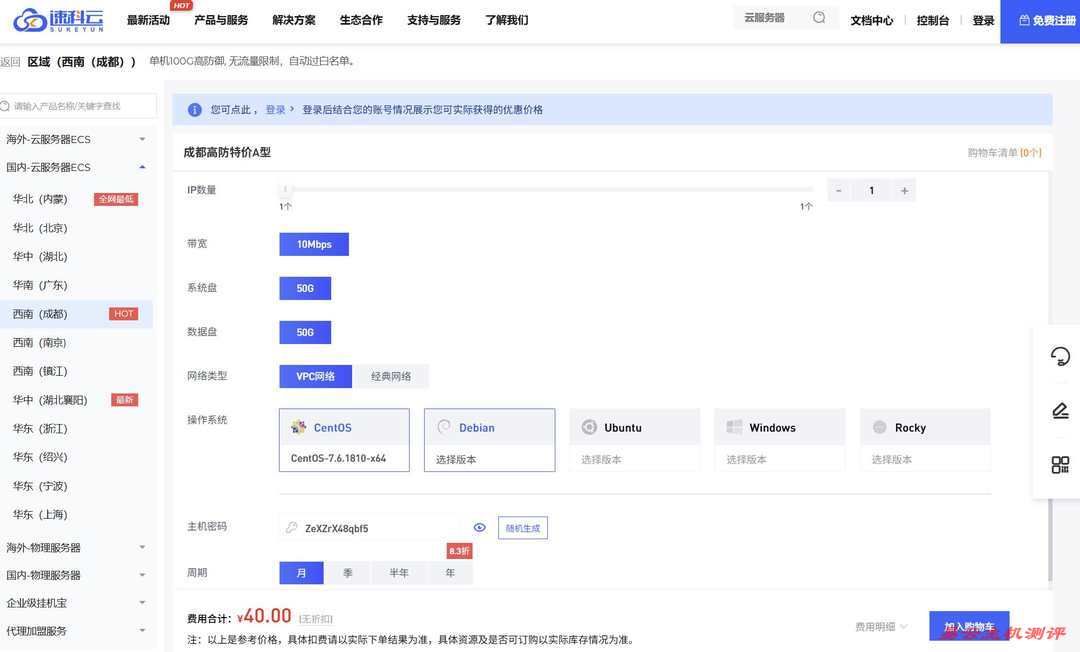Increase IP quantity with plus button
This screenshot has height=652, width=1080.
[904, 190]
